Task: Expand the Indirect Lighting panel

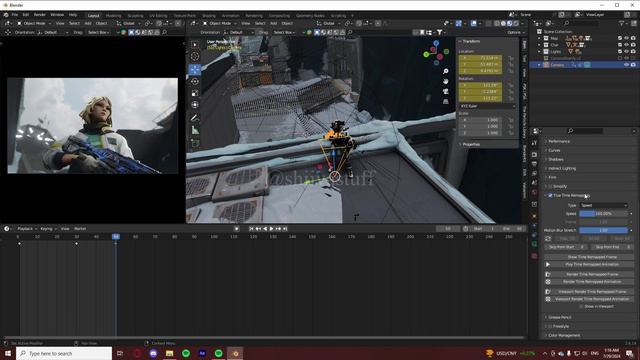Action: (x=562, y=169)
